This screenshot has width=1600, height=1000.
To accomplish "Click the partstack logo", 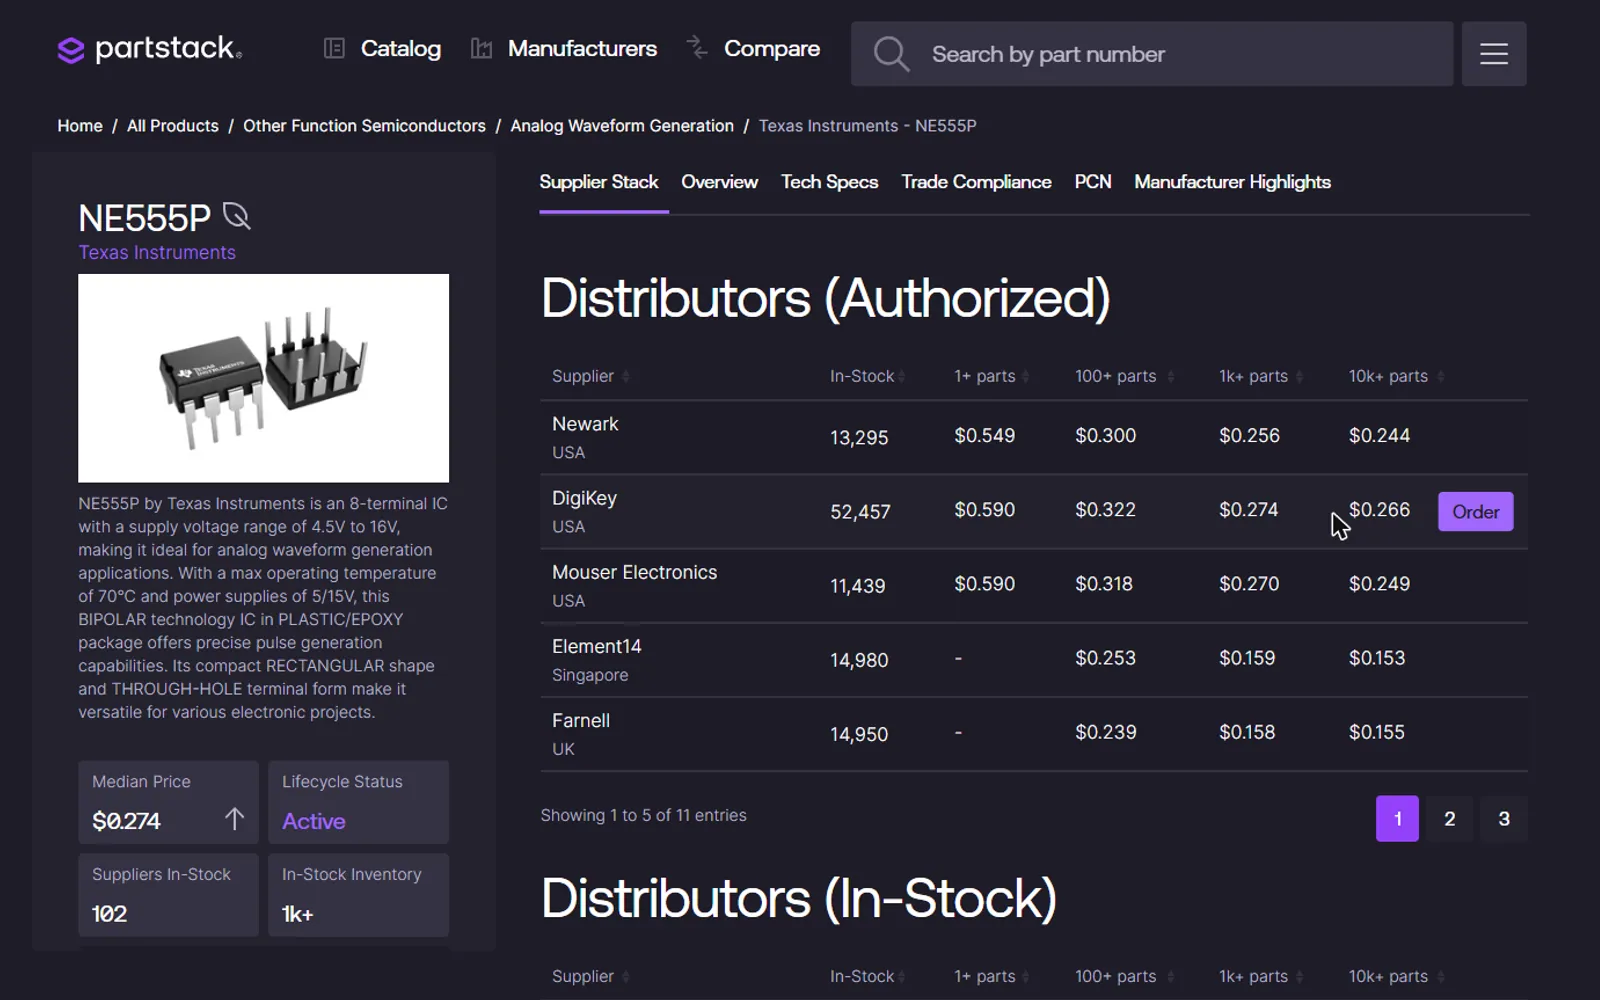I will click(x=150, y=48).
